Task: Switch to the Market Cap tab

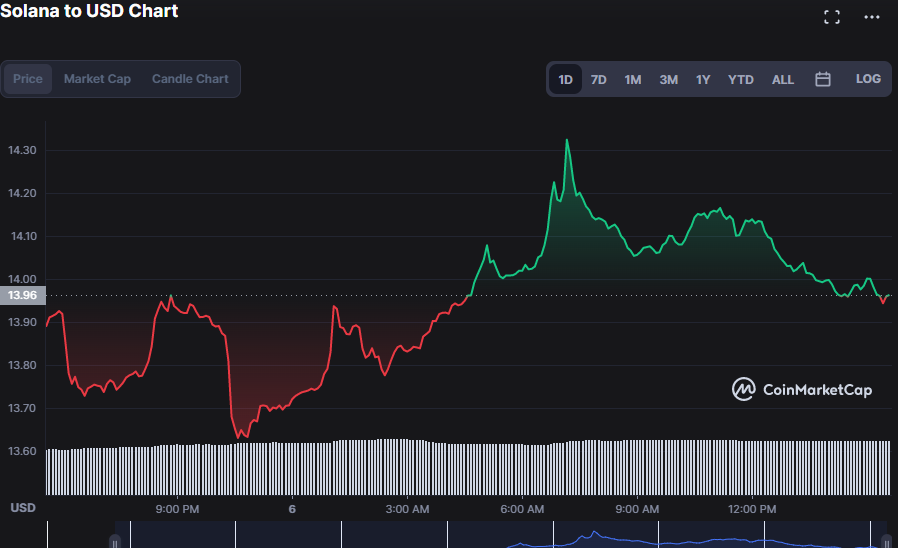Action: 97,79
